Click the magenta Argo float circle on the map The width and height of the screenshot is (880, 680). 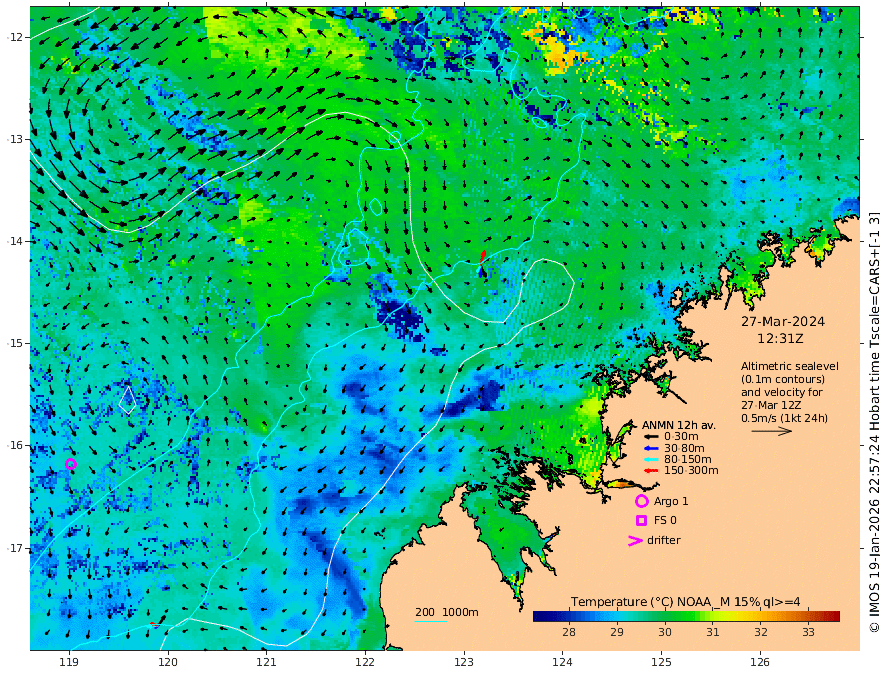[x=71, y=464]
